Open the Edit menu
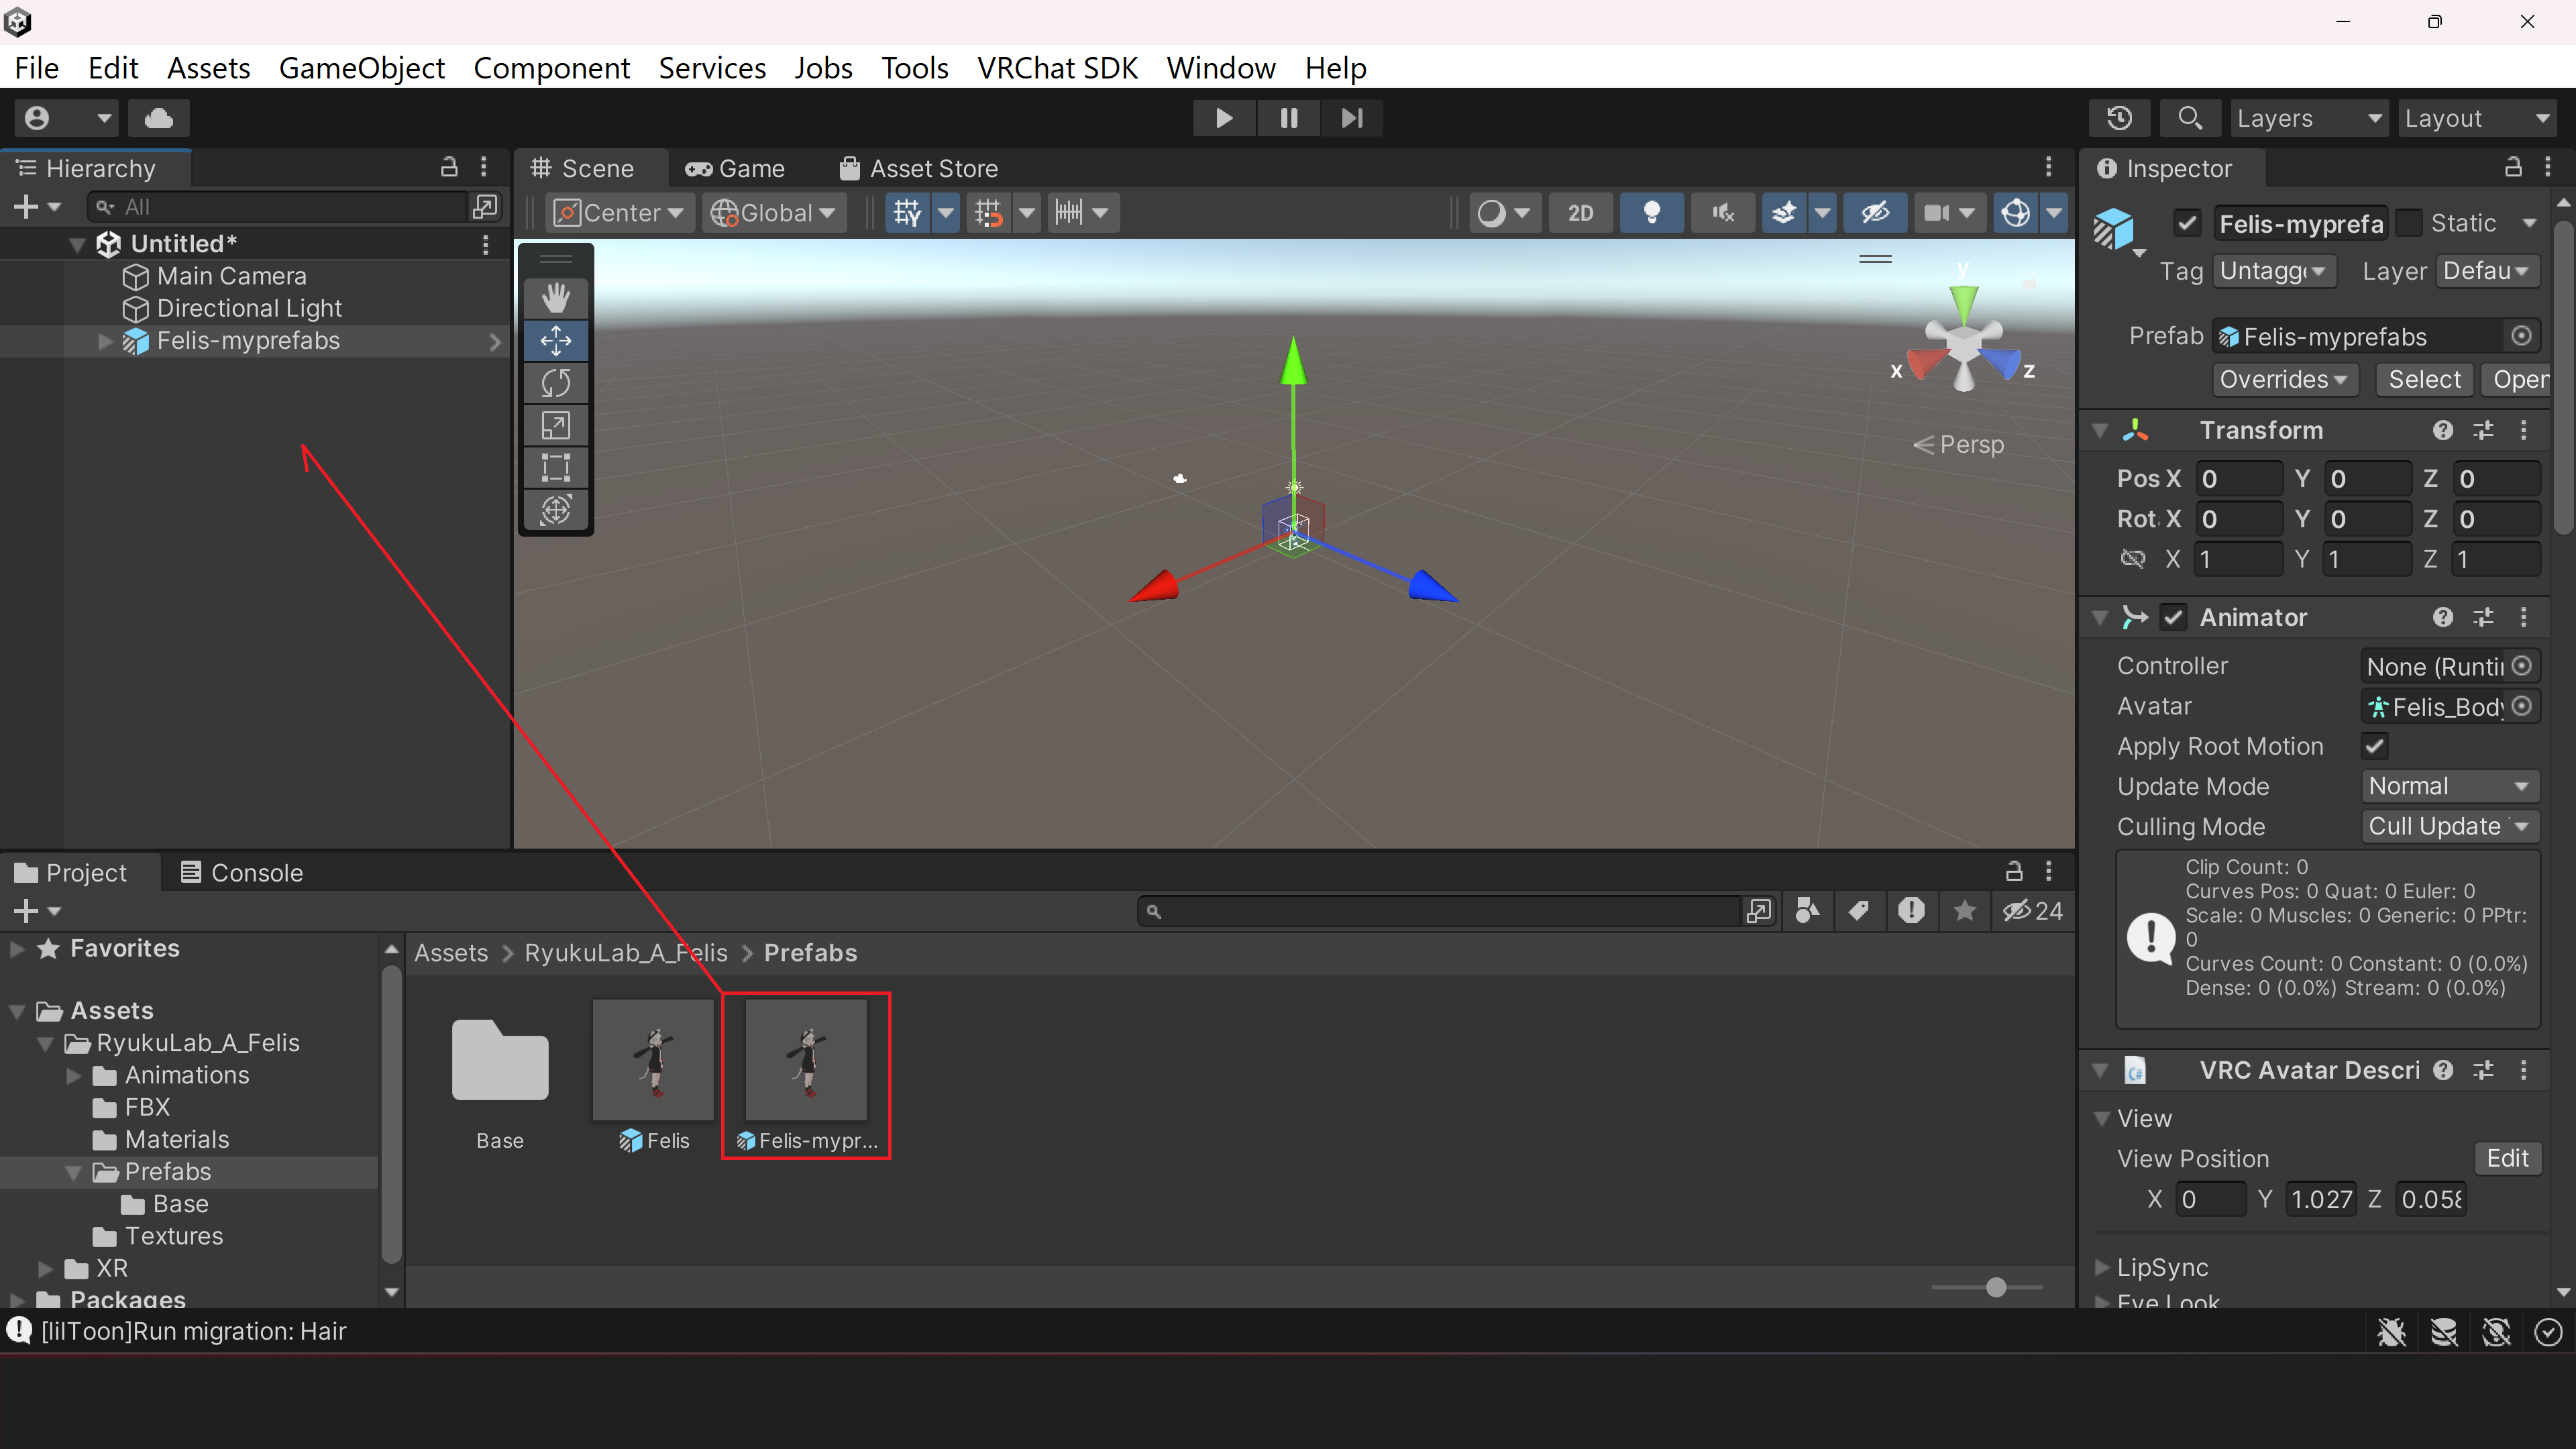This screenshot has height=1449, width=2576. [113, 67]
